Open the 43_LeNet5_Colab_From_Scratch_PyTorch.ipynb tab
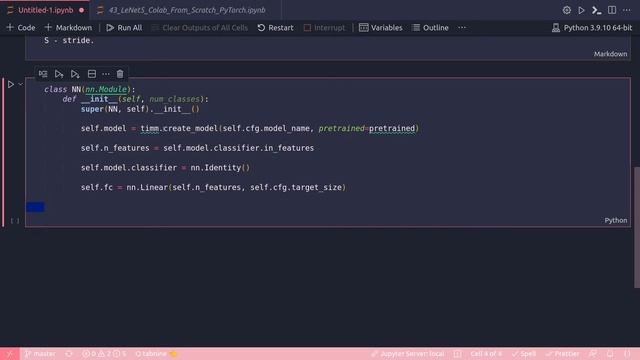Viewport: 640px width, 360px height. tap(187, 10)
